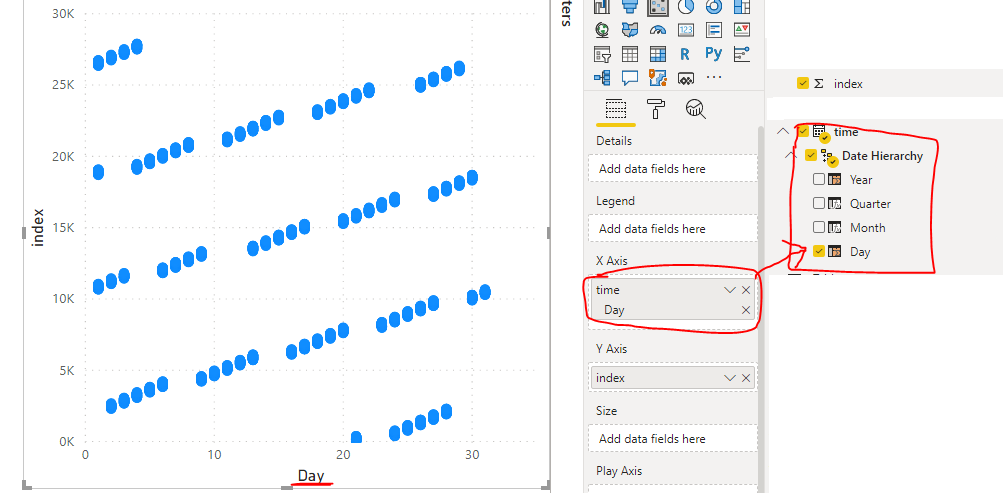
Task: Select the matrix visual
Action: (x=658, y=54)
